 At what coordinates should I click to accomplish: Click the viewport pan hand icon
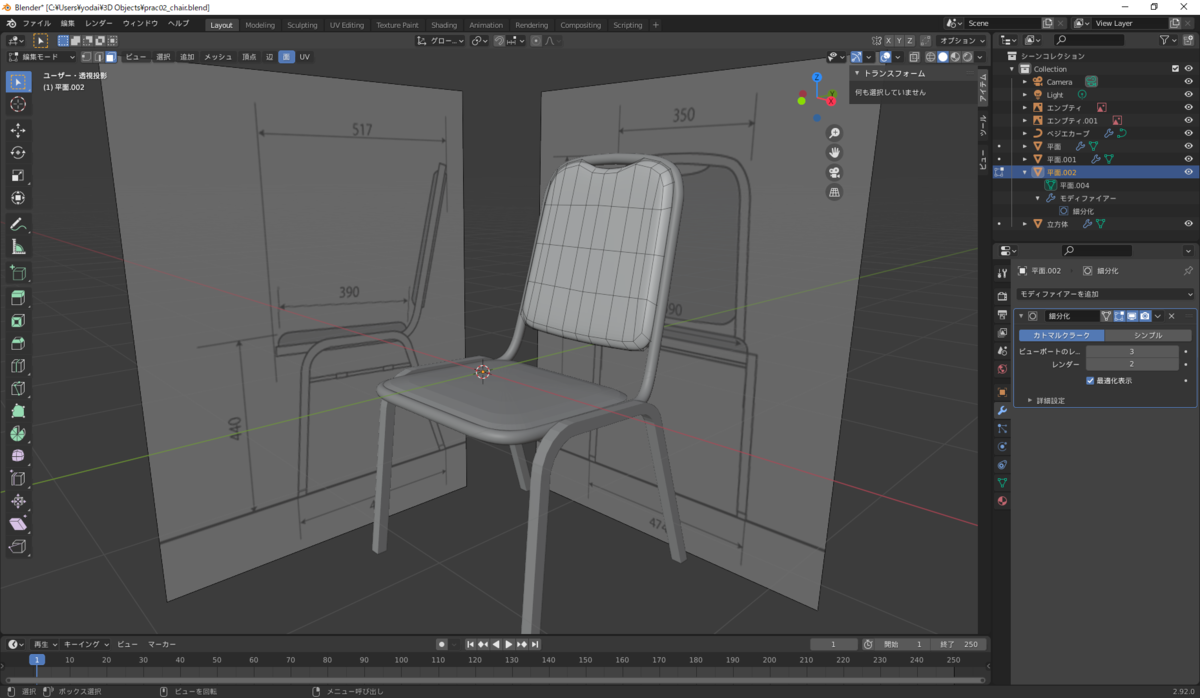(834, 152)
